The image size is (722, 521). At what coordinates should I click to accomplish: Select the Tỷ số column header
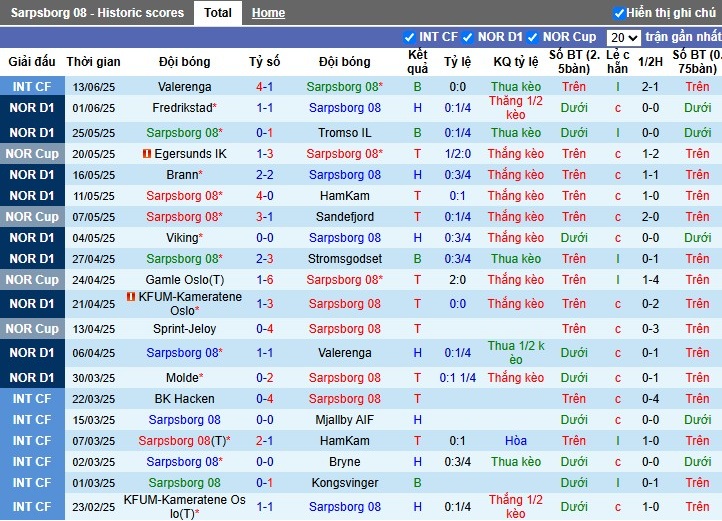[x=265, y=62]
